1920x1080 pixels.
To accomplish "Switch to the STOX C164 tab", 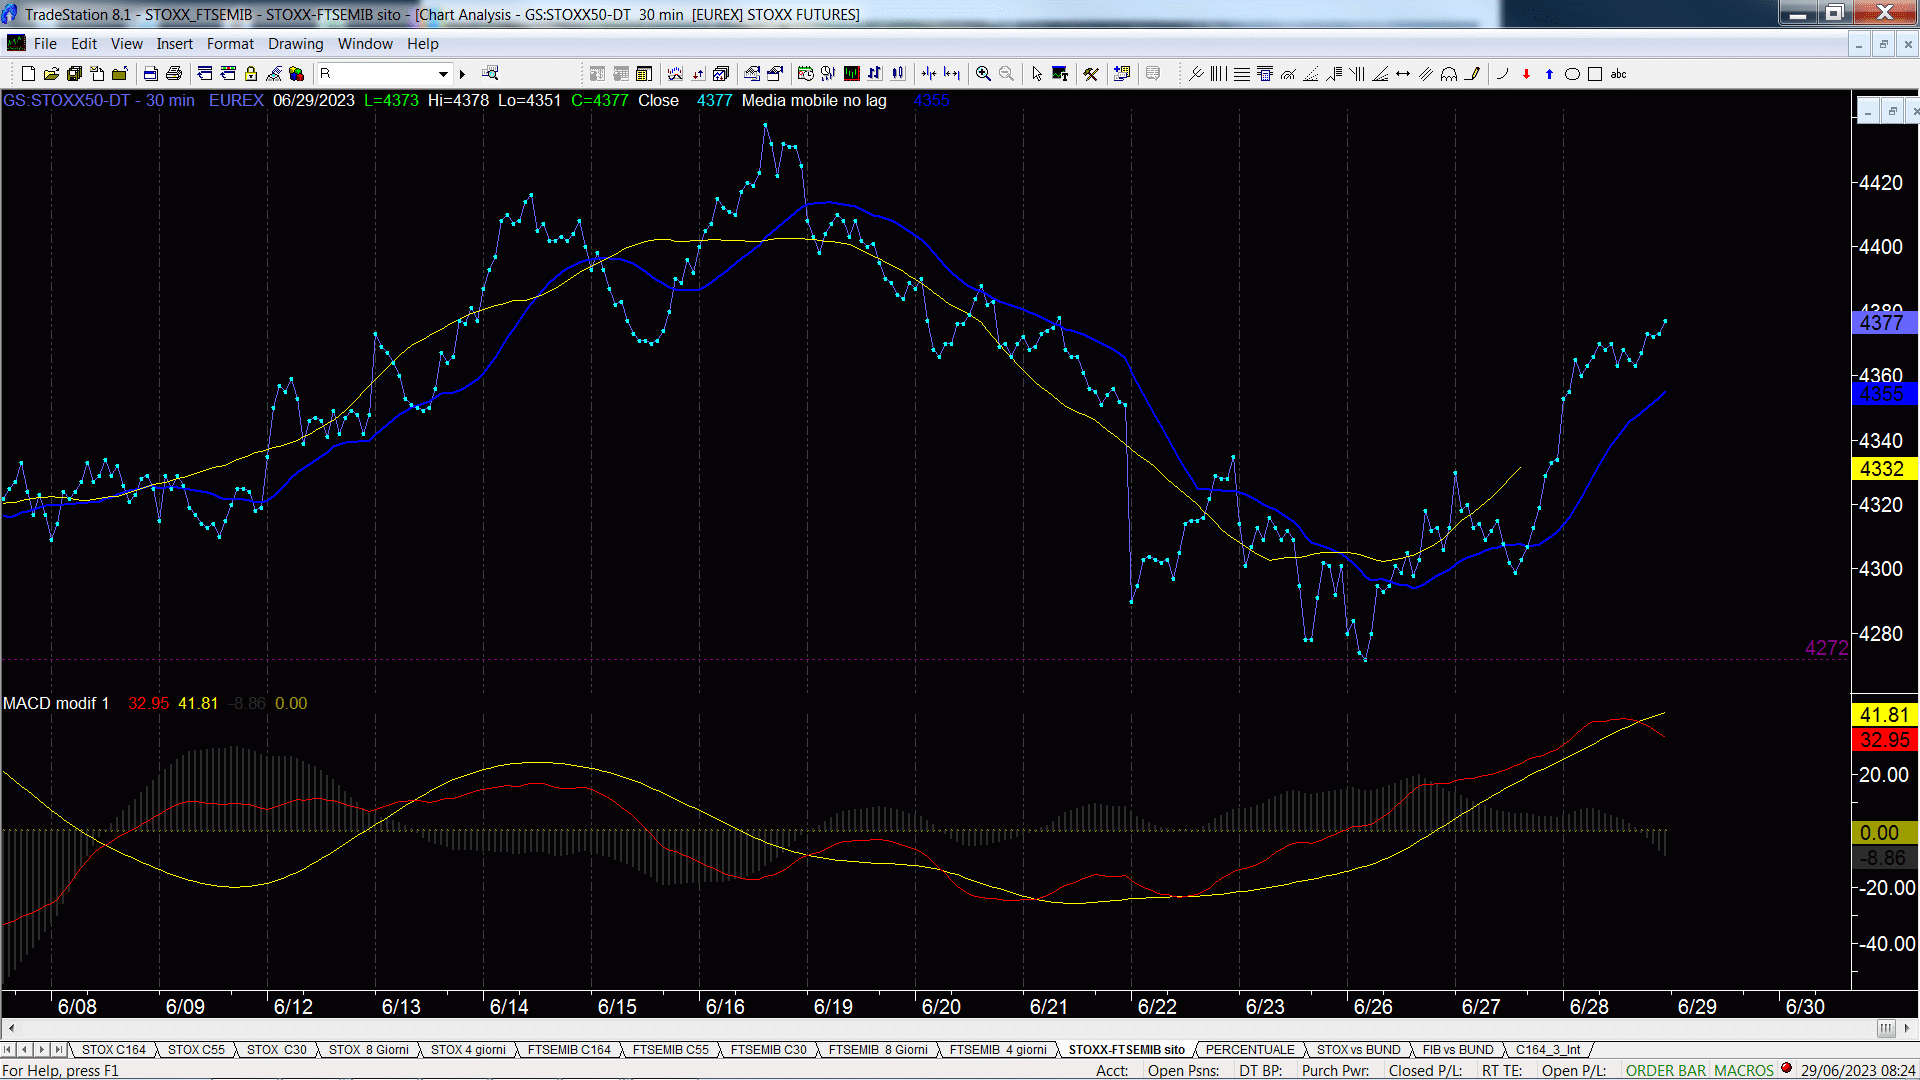I will [x=114, y=1049].
